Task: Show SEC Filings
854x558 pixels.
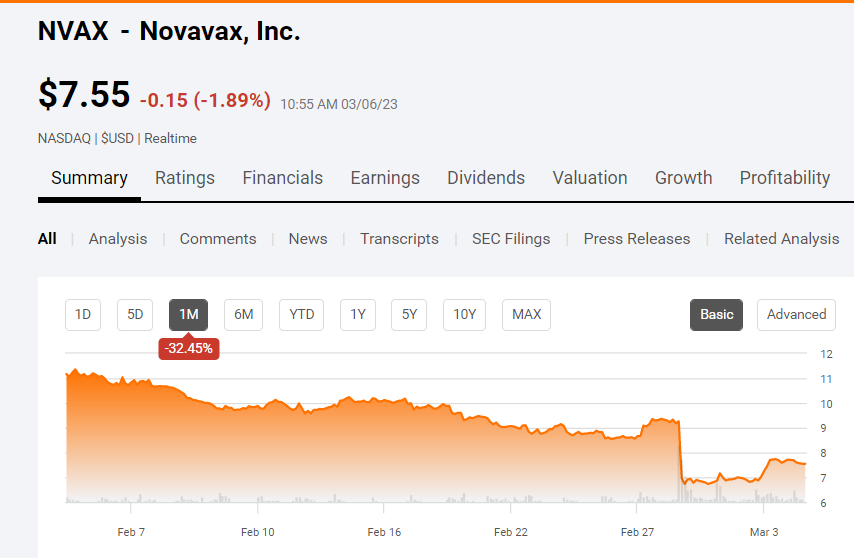Action: click(x=511, y=239)
